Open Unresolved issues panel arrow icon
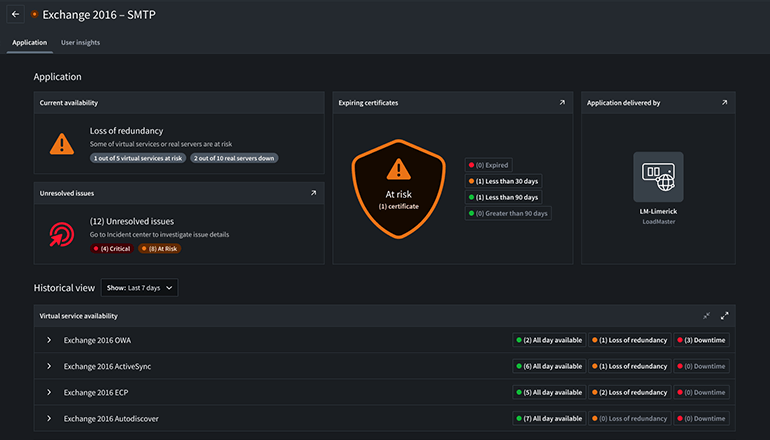The image size is (770, 440). [x=313, y=193]
